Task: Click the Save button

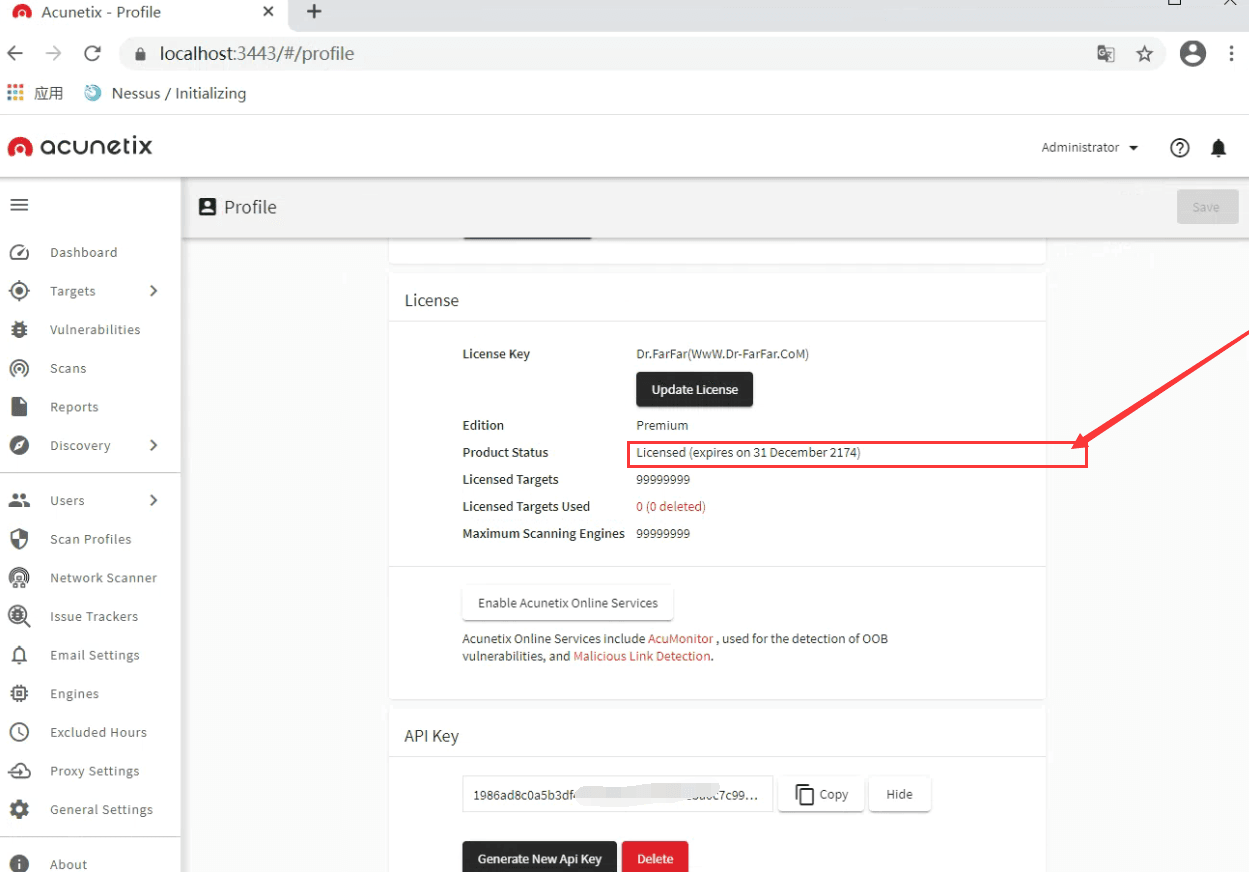Action: point(1206,207)
